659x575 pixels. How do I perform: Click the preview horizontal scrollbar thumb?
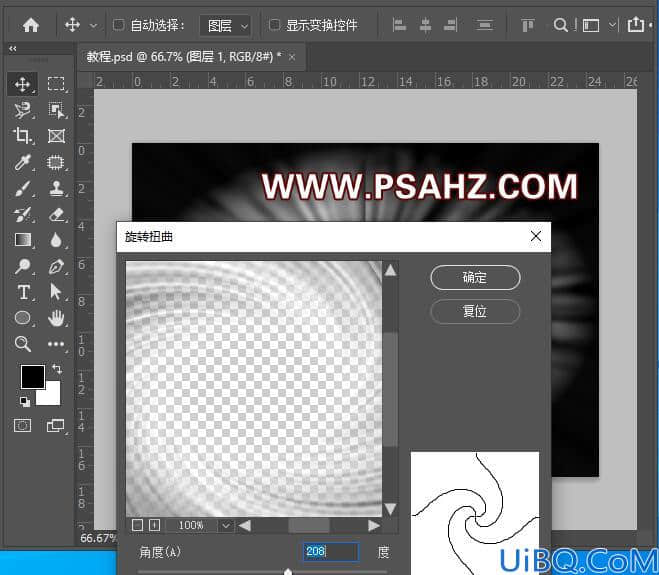click(x=308, y=525)
